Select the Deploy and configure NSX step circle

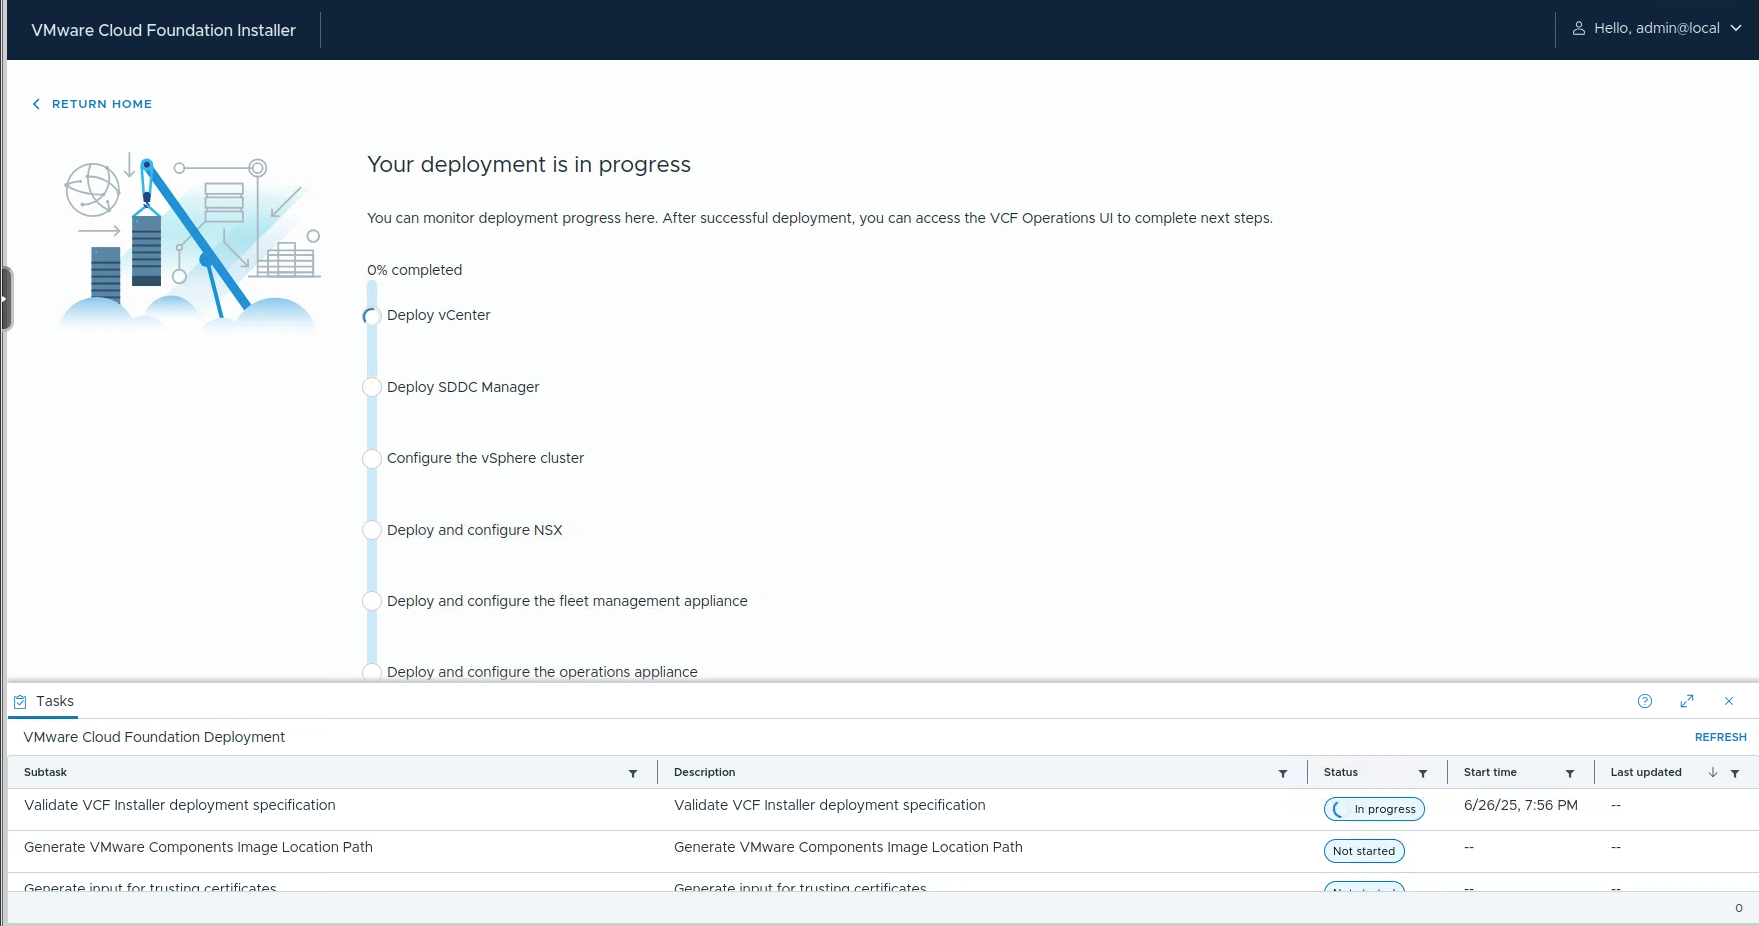click(x=372, y=530)
